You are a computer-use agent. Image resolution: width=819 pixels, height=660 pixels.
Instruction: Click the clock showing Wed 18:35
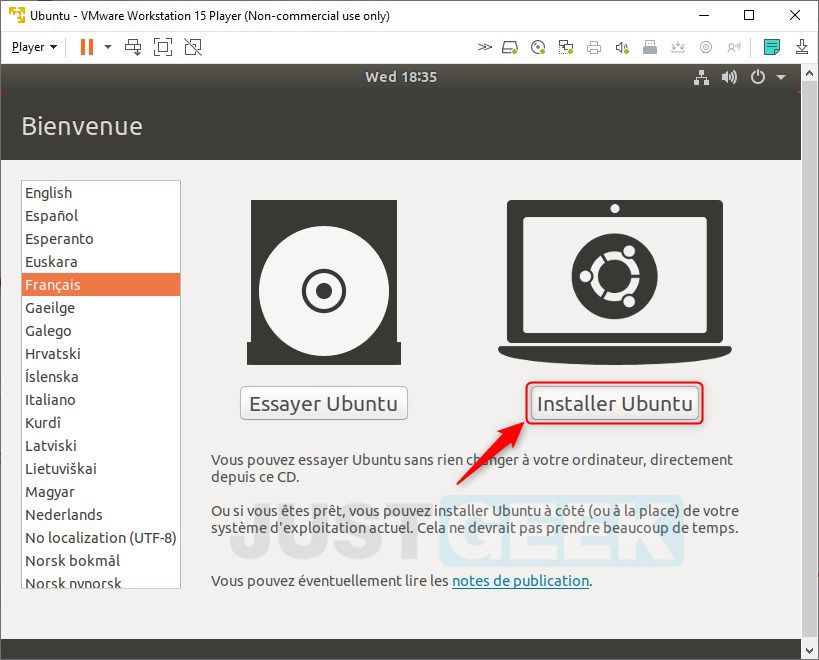pos(401,77)
